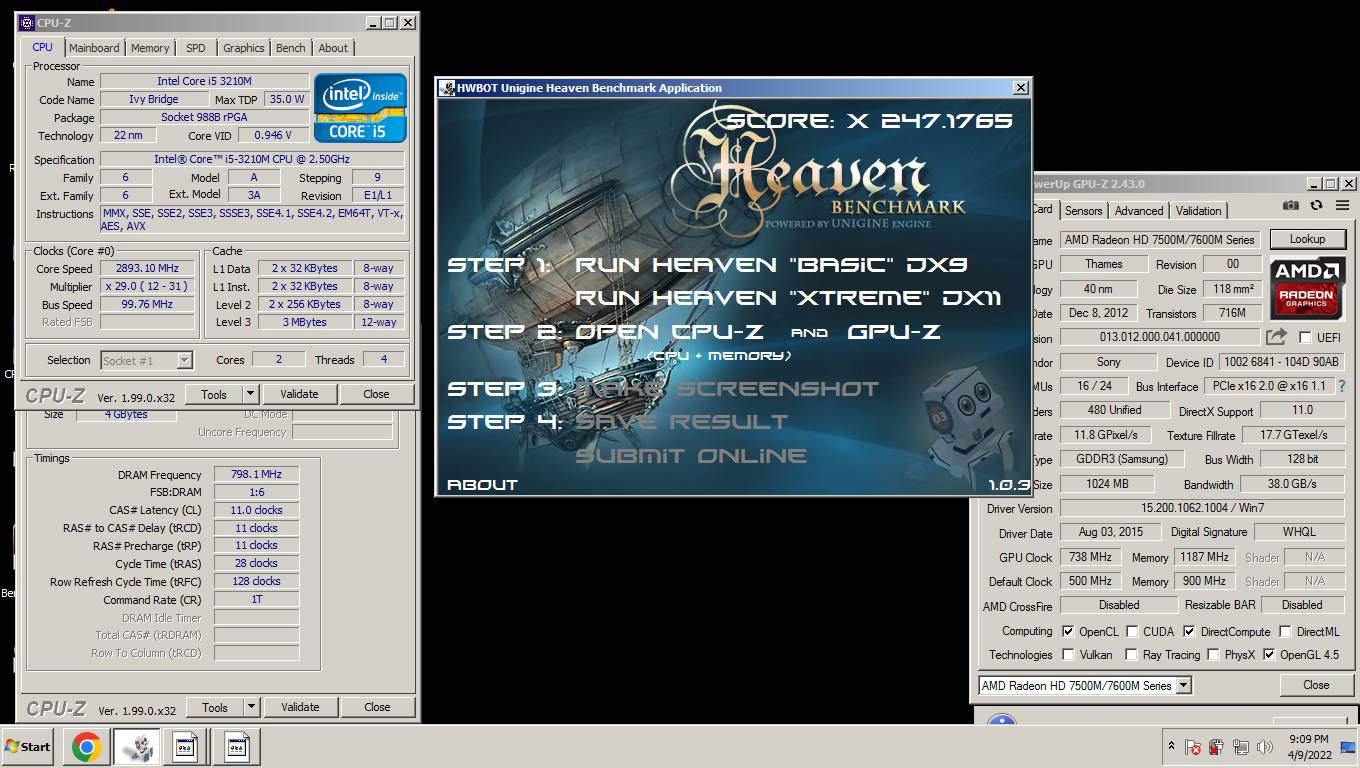Click Show Desktop button beside clock
The height and width of the screenshot is (768, 1360).
(1348, 747)
